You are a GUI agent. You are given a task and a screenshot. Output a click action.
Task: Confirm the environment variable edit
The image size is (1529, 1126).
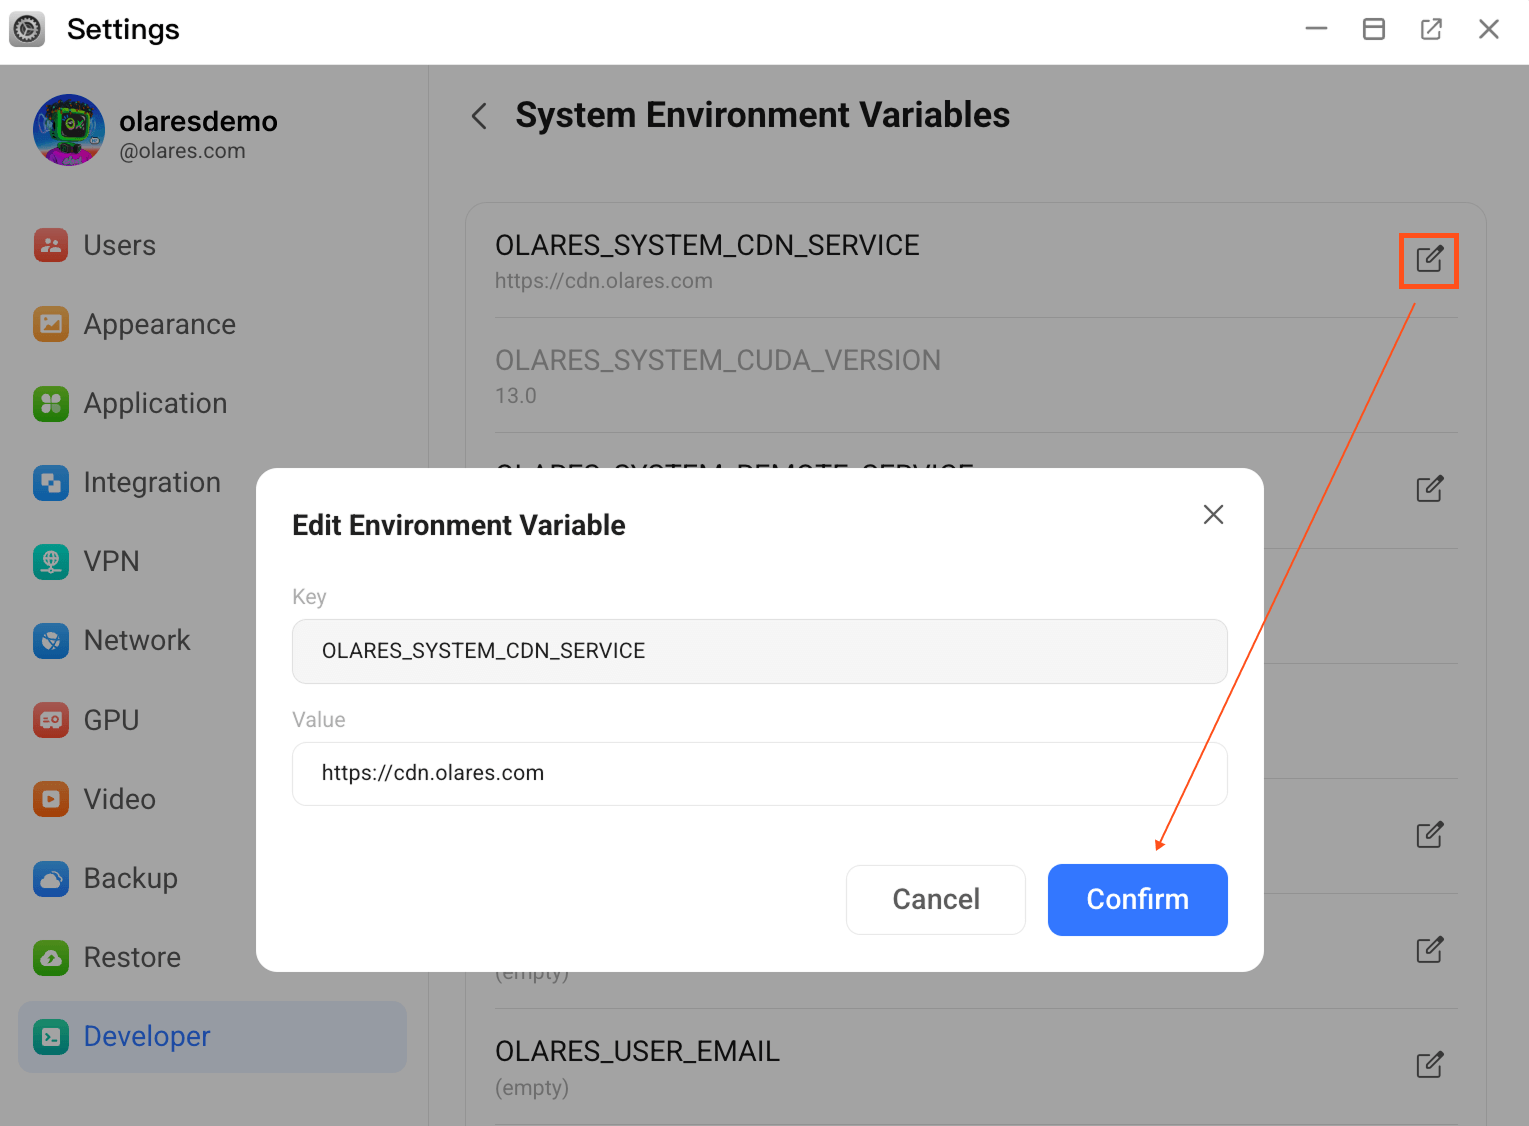pos(1137,899)
